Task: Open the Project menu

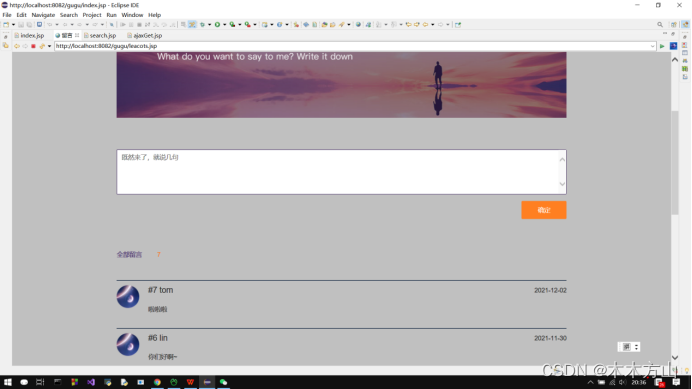Action: pyautogui.click(x=92, y=15)
